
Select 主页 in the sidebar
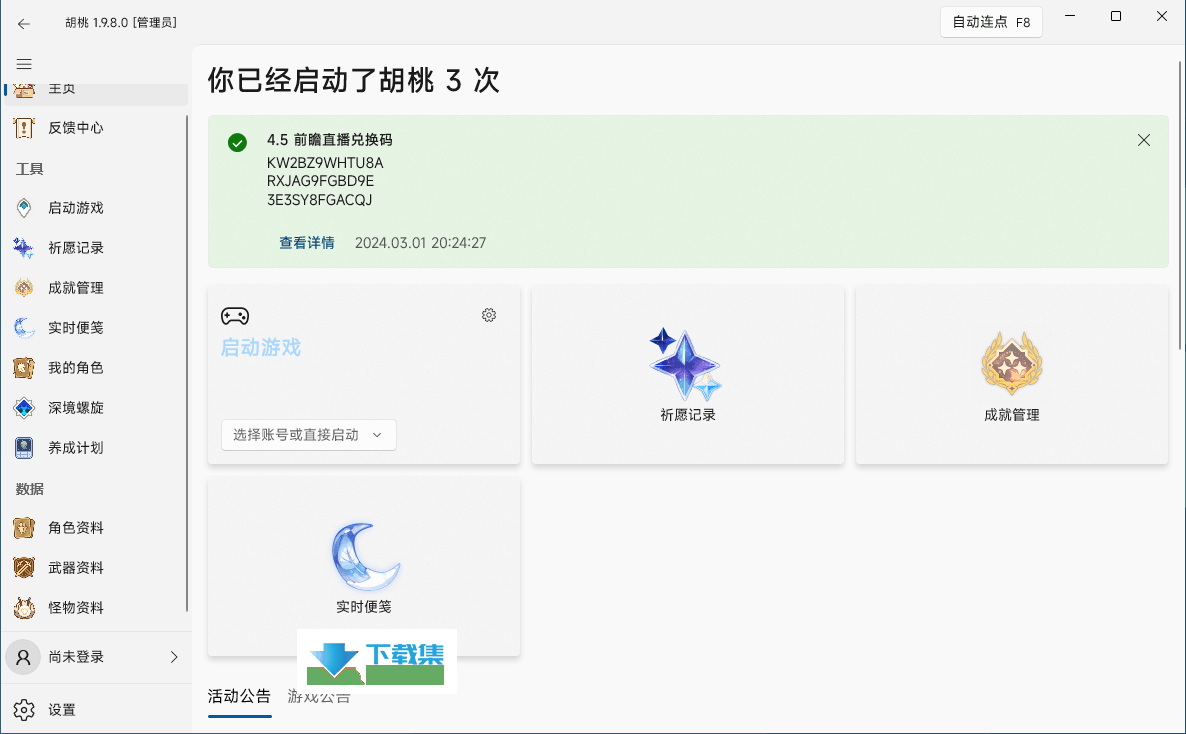pos(95,92)
